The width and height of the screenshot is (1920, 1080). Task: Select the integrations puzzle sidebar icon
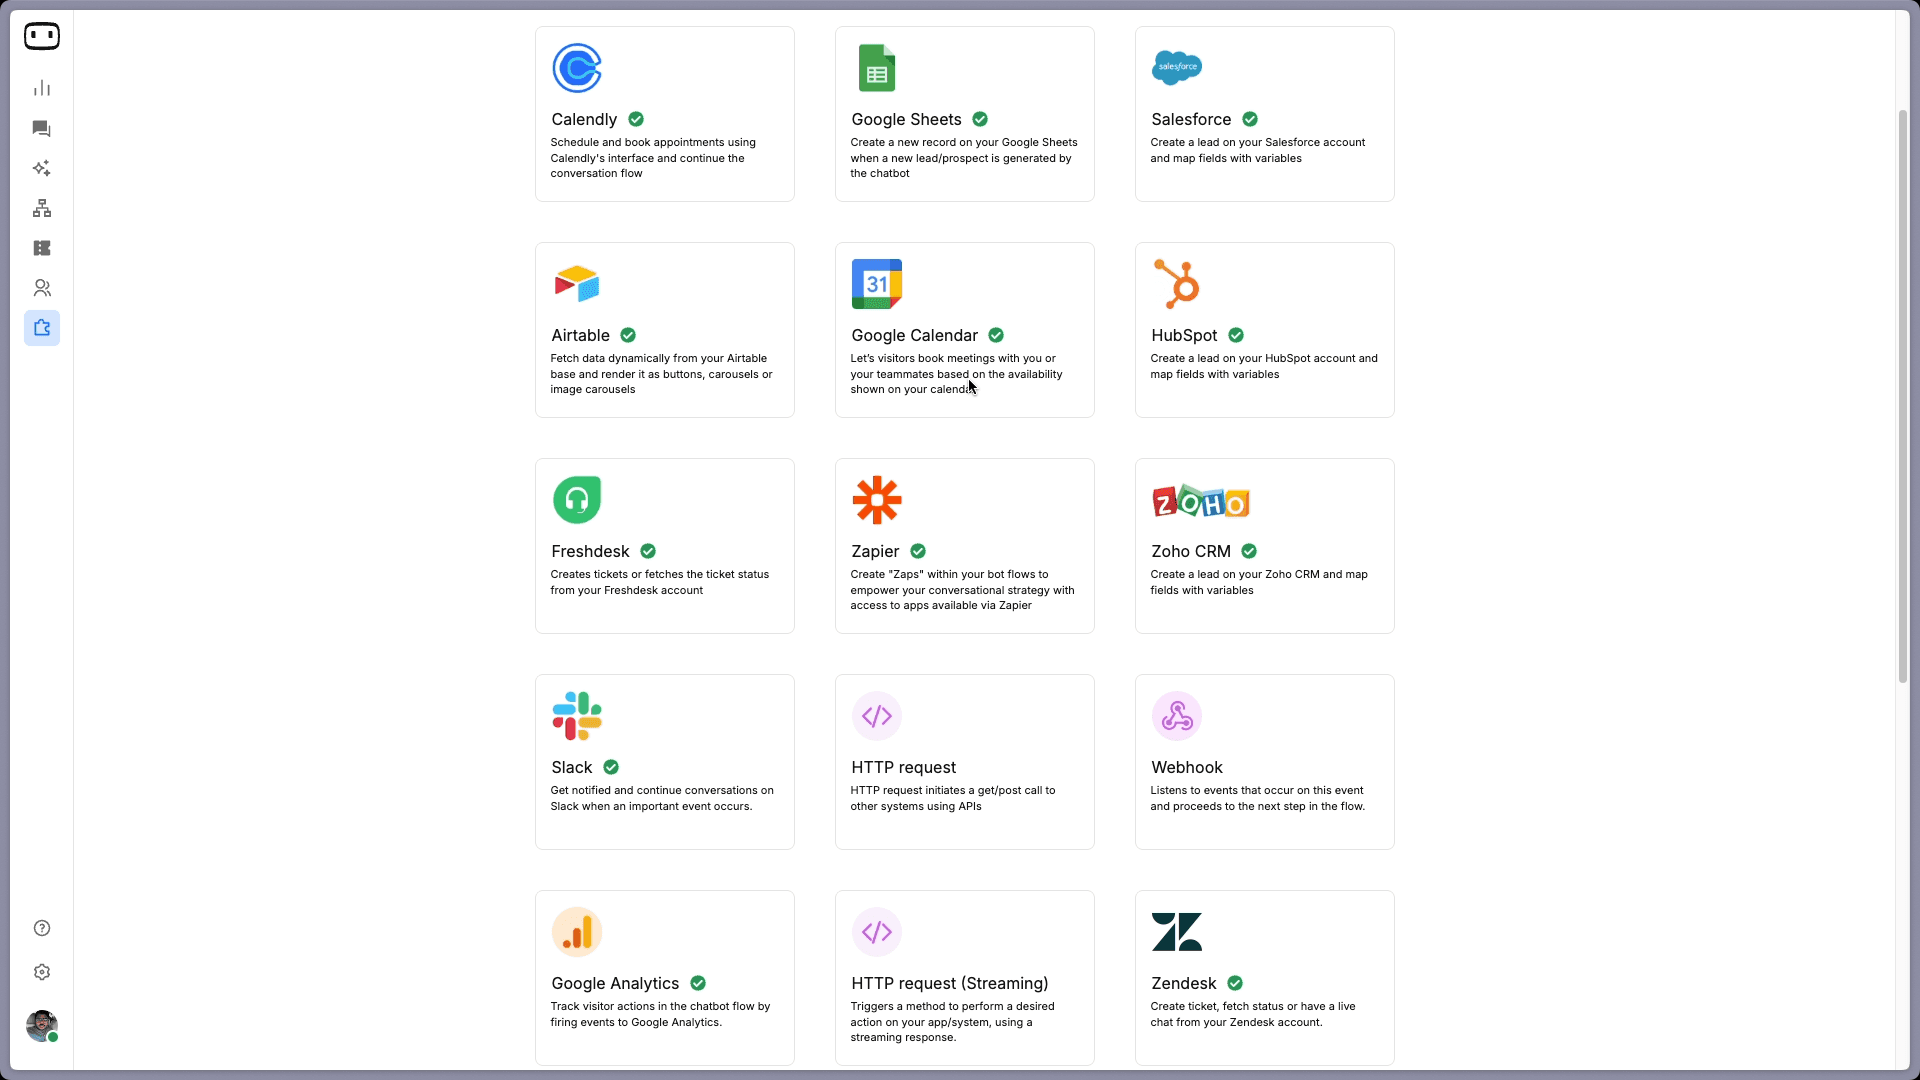click(x=42, y=328)
